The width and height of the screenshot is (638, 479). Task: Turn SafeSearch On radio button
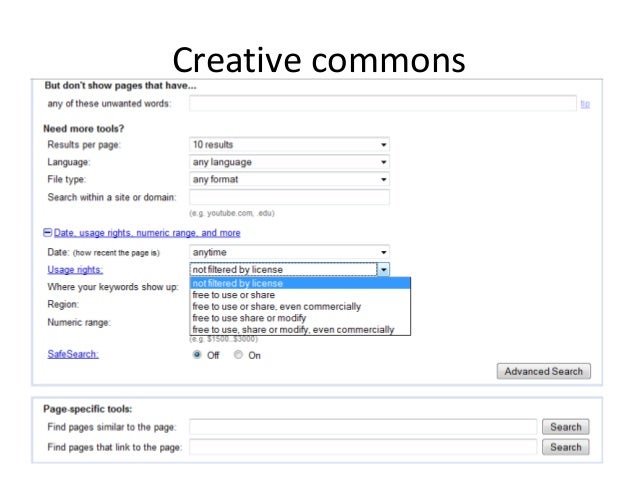point(238,354)
